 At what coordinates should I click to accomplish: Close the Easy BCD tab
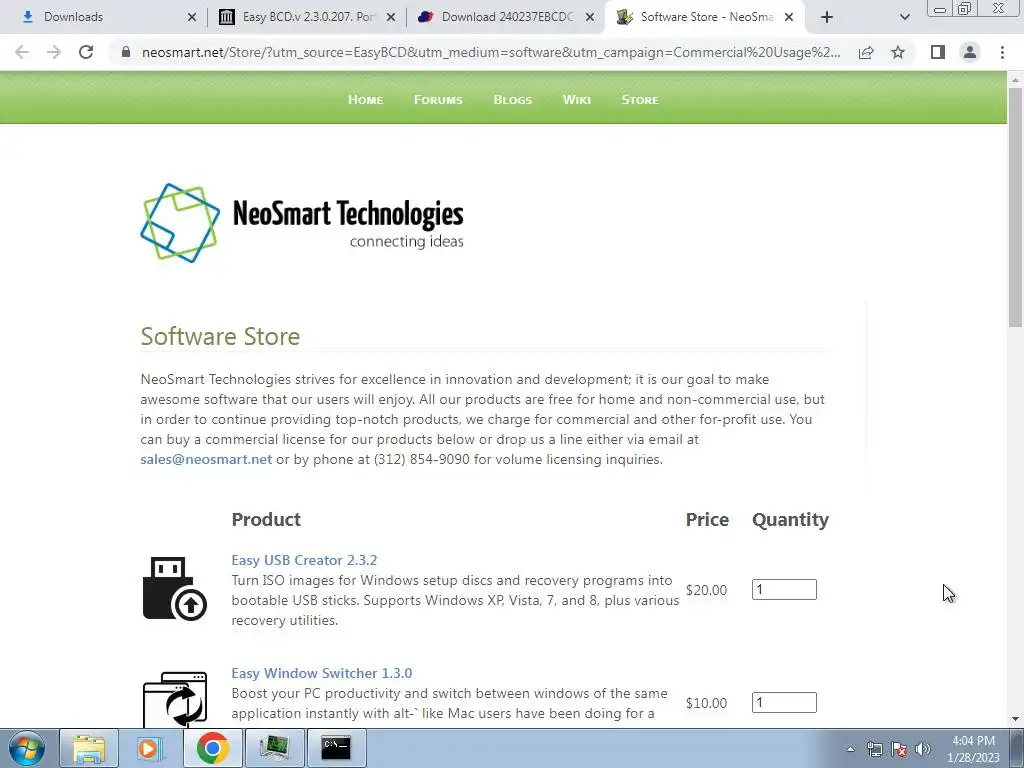391,17
